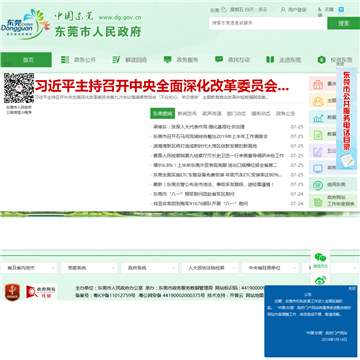Image resolution: width=360 pixels, height=360 pixels.
Task: Switch to the 政务公告 tab
Action: tap(285, 114)
